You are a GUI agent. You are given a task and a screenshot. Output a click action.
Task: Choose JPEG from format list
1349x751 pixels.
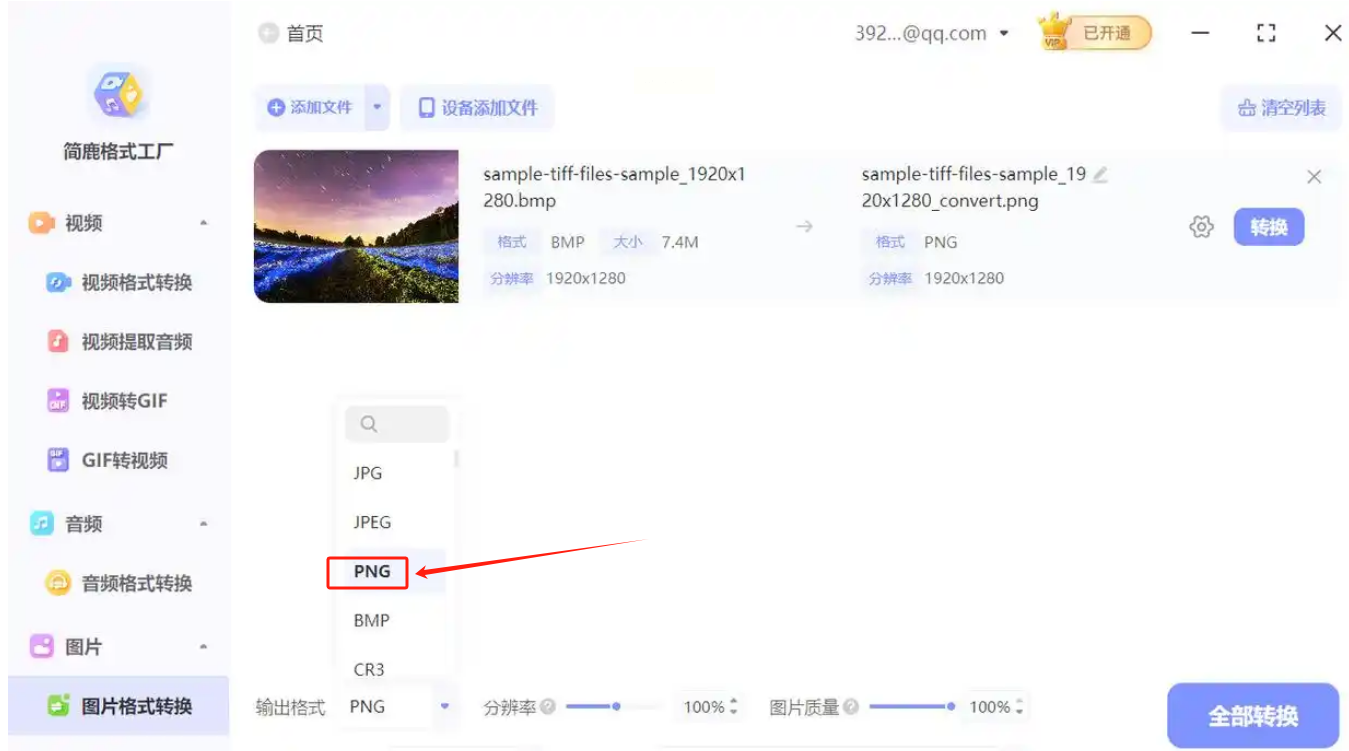pyautogui.click(x=372, y=522)
